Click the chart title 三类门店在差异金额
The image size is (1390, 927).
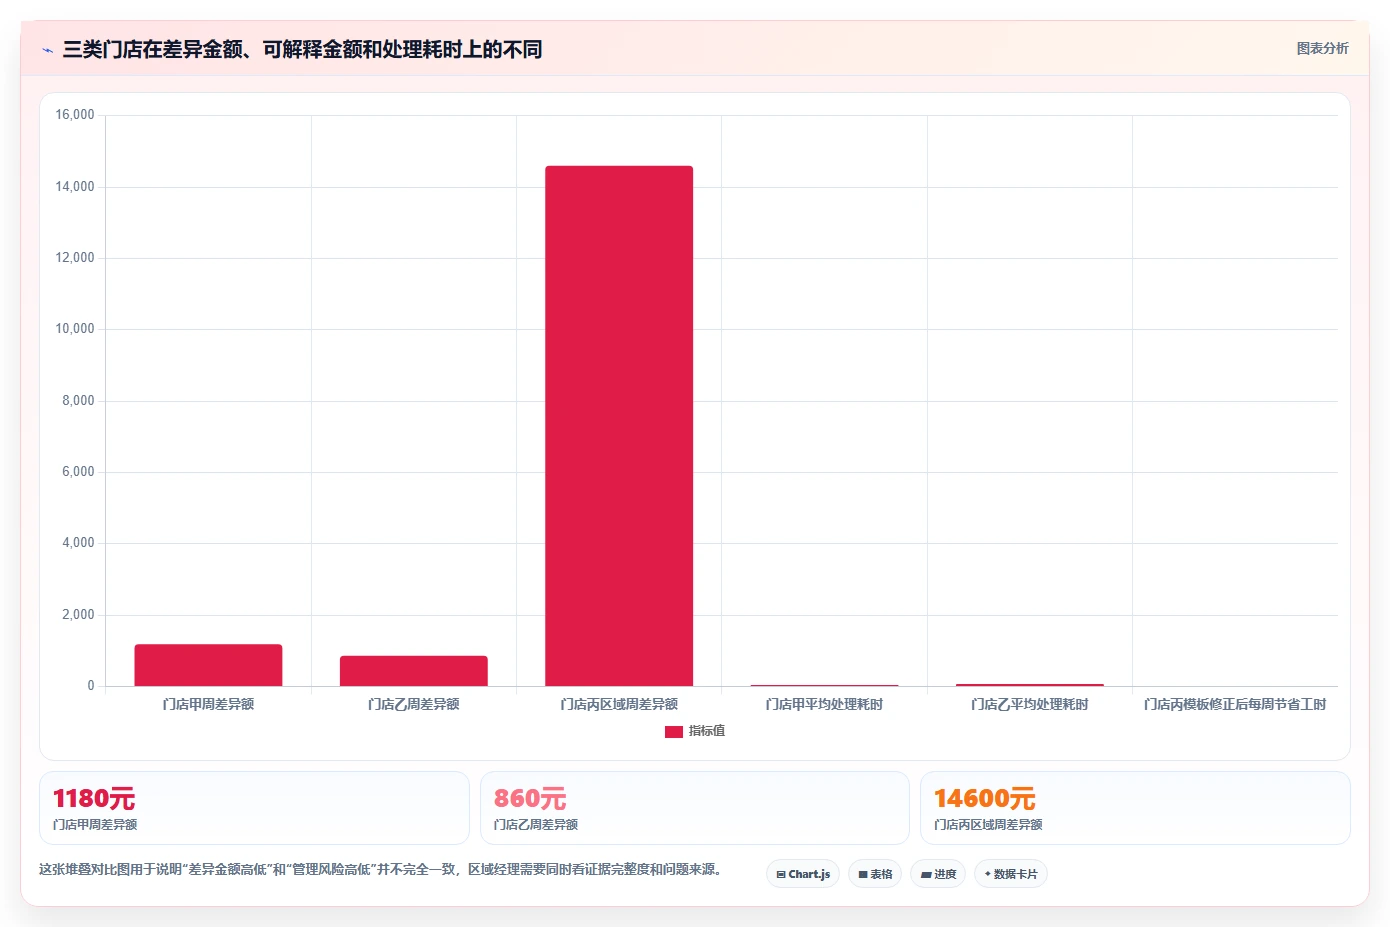[x=302, y=49]
